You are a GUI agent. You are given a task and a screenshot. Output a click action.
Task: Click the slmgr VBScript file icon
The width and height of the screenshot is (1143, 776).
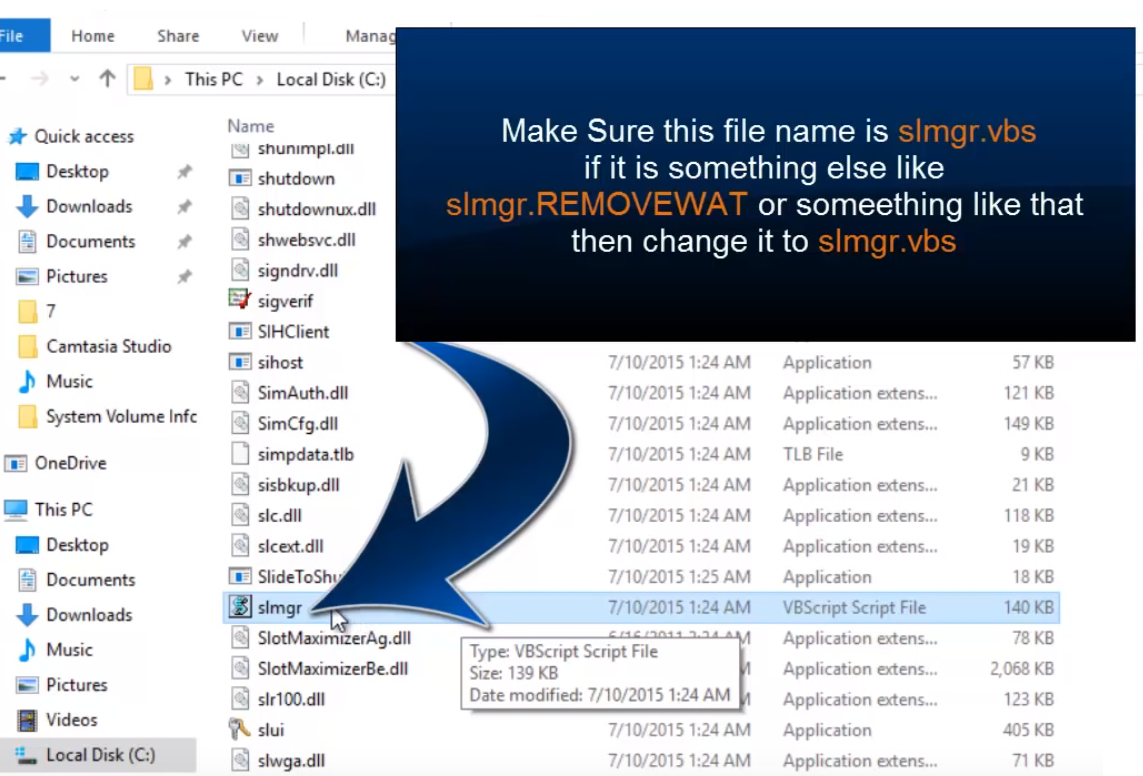pyautogui.click(x=240, y=607)
